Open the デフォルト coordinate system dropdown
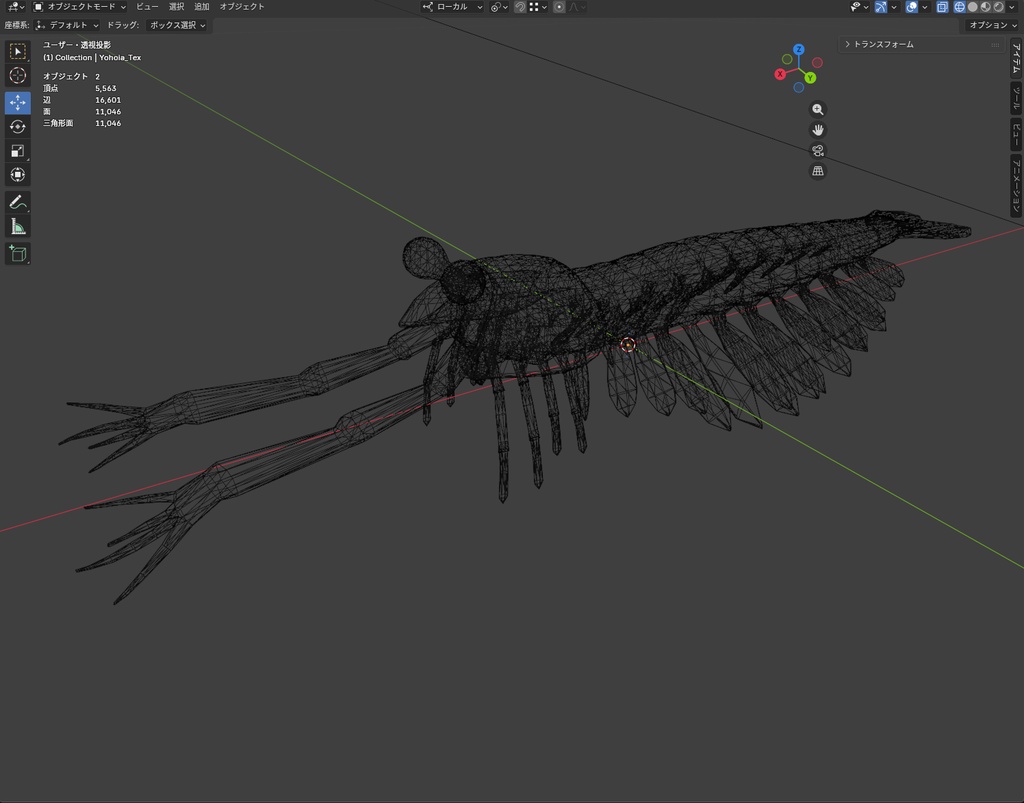 click(67, 25)
